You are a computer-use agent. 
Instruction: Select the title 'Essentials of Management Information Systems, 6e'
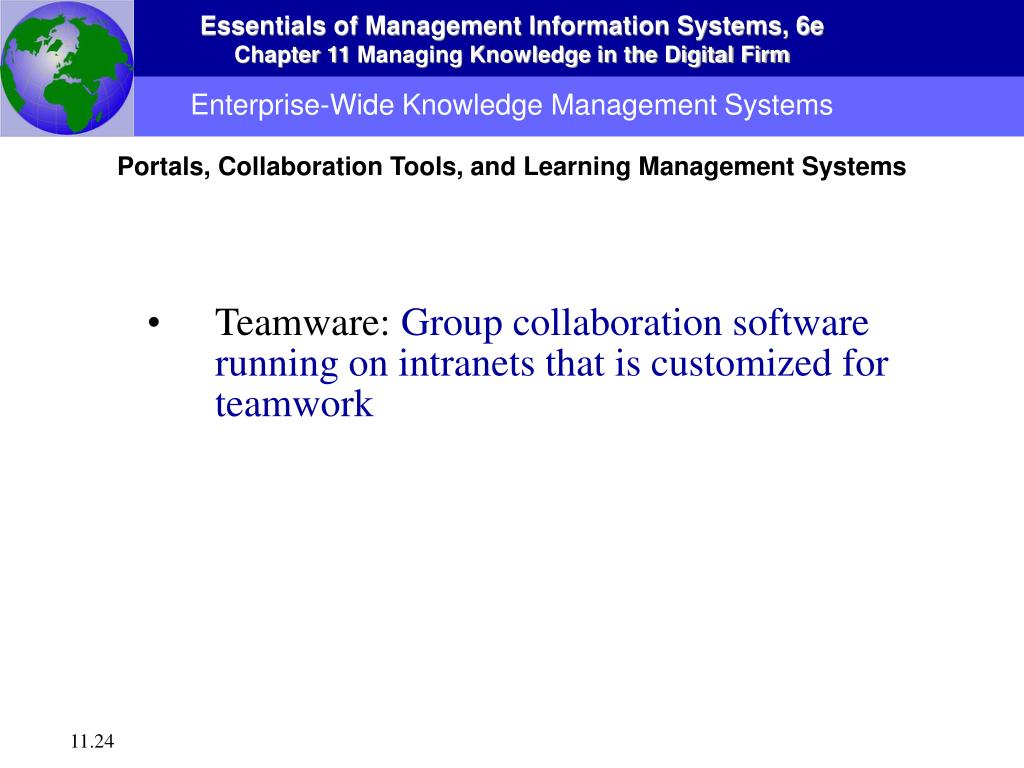tap(512, 26)
